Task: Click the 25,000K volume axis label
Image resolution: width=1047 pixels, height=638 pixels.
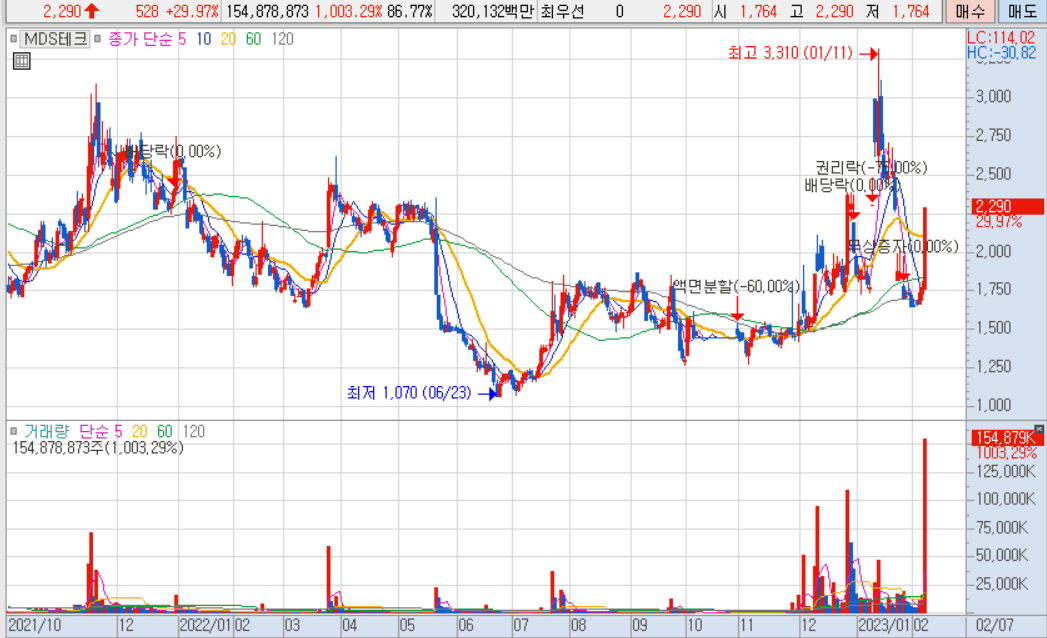Action: pyautogui.click(x=1001, y=585)
